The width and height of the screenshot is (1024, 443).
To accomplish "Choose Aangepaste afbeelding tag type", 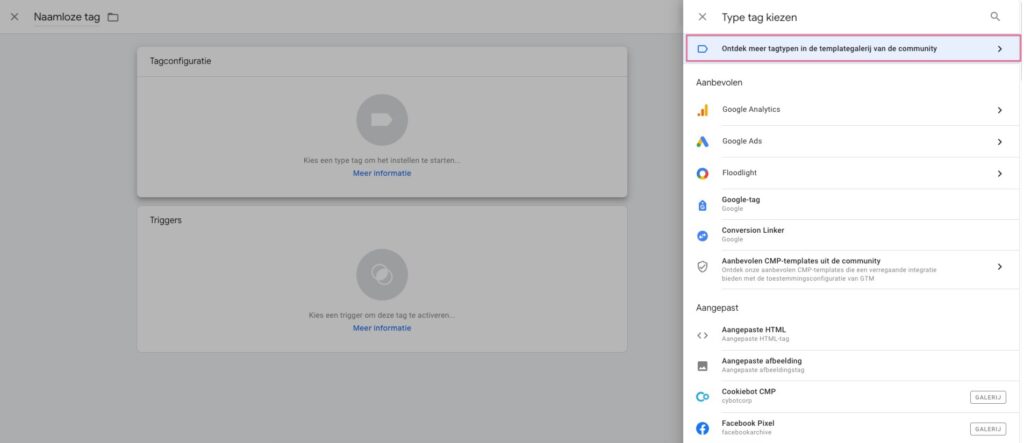I will click(x=853, y=365).
